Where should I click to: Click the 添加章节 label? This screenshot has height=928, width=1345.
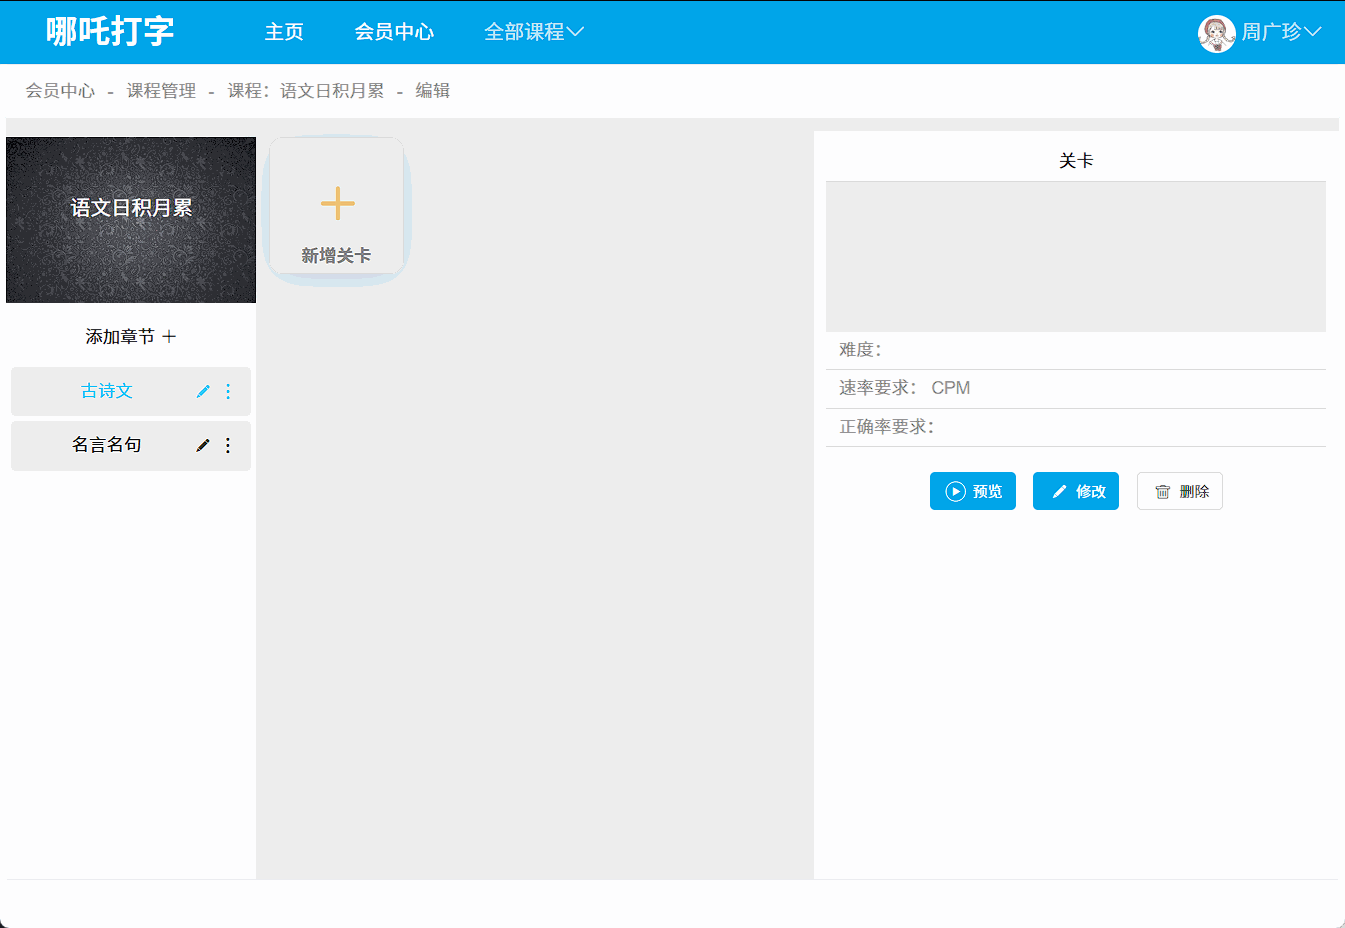(120, 337)
